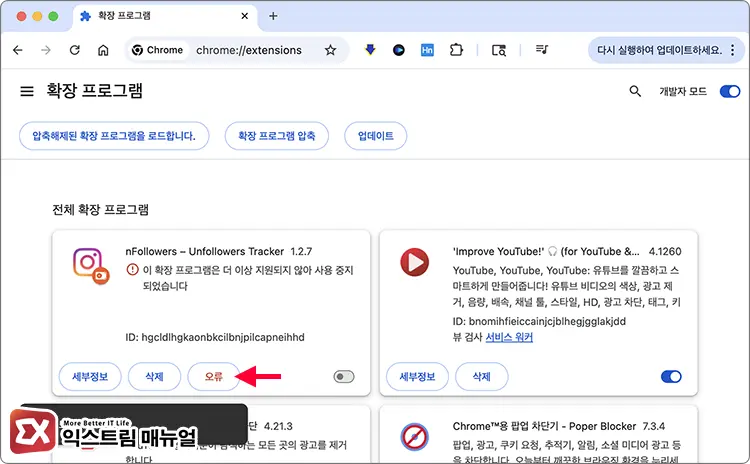Click Chrome™용 팝업 차단기 - Poper Blocker title

tap(544, 426)
